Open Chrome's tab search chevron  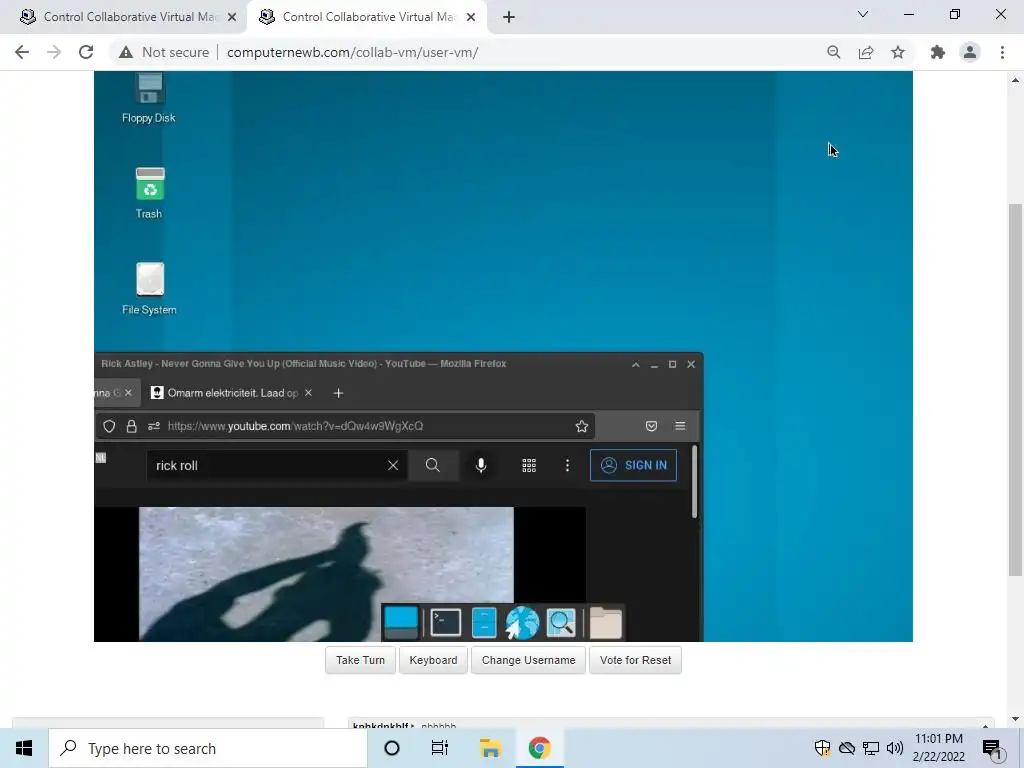(x=863, y=14)
